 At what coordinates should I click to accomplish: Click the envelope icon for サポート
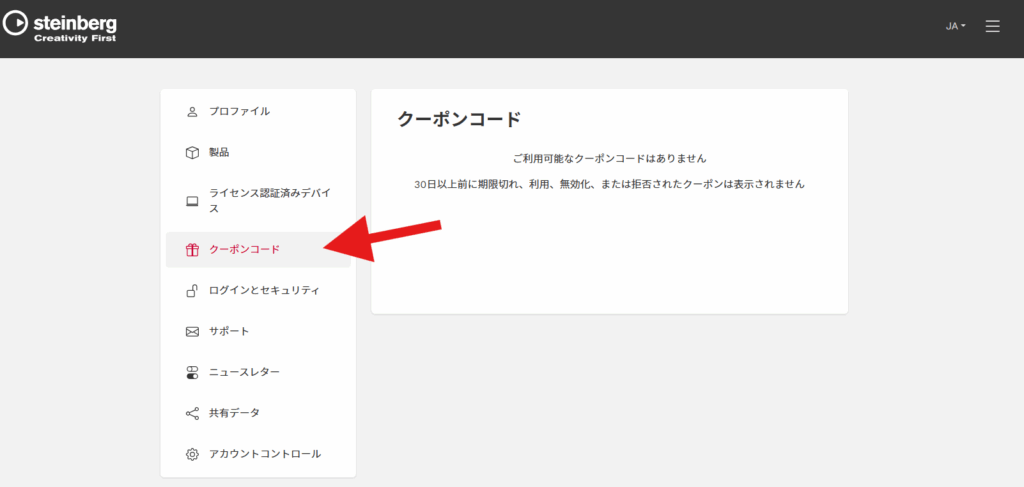pos(192,332)
